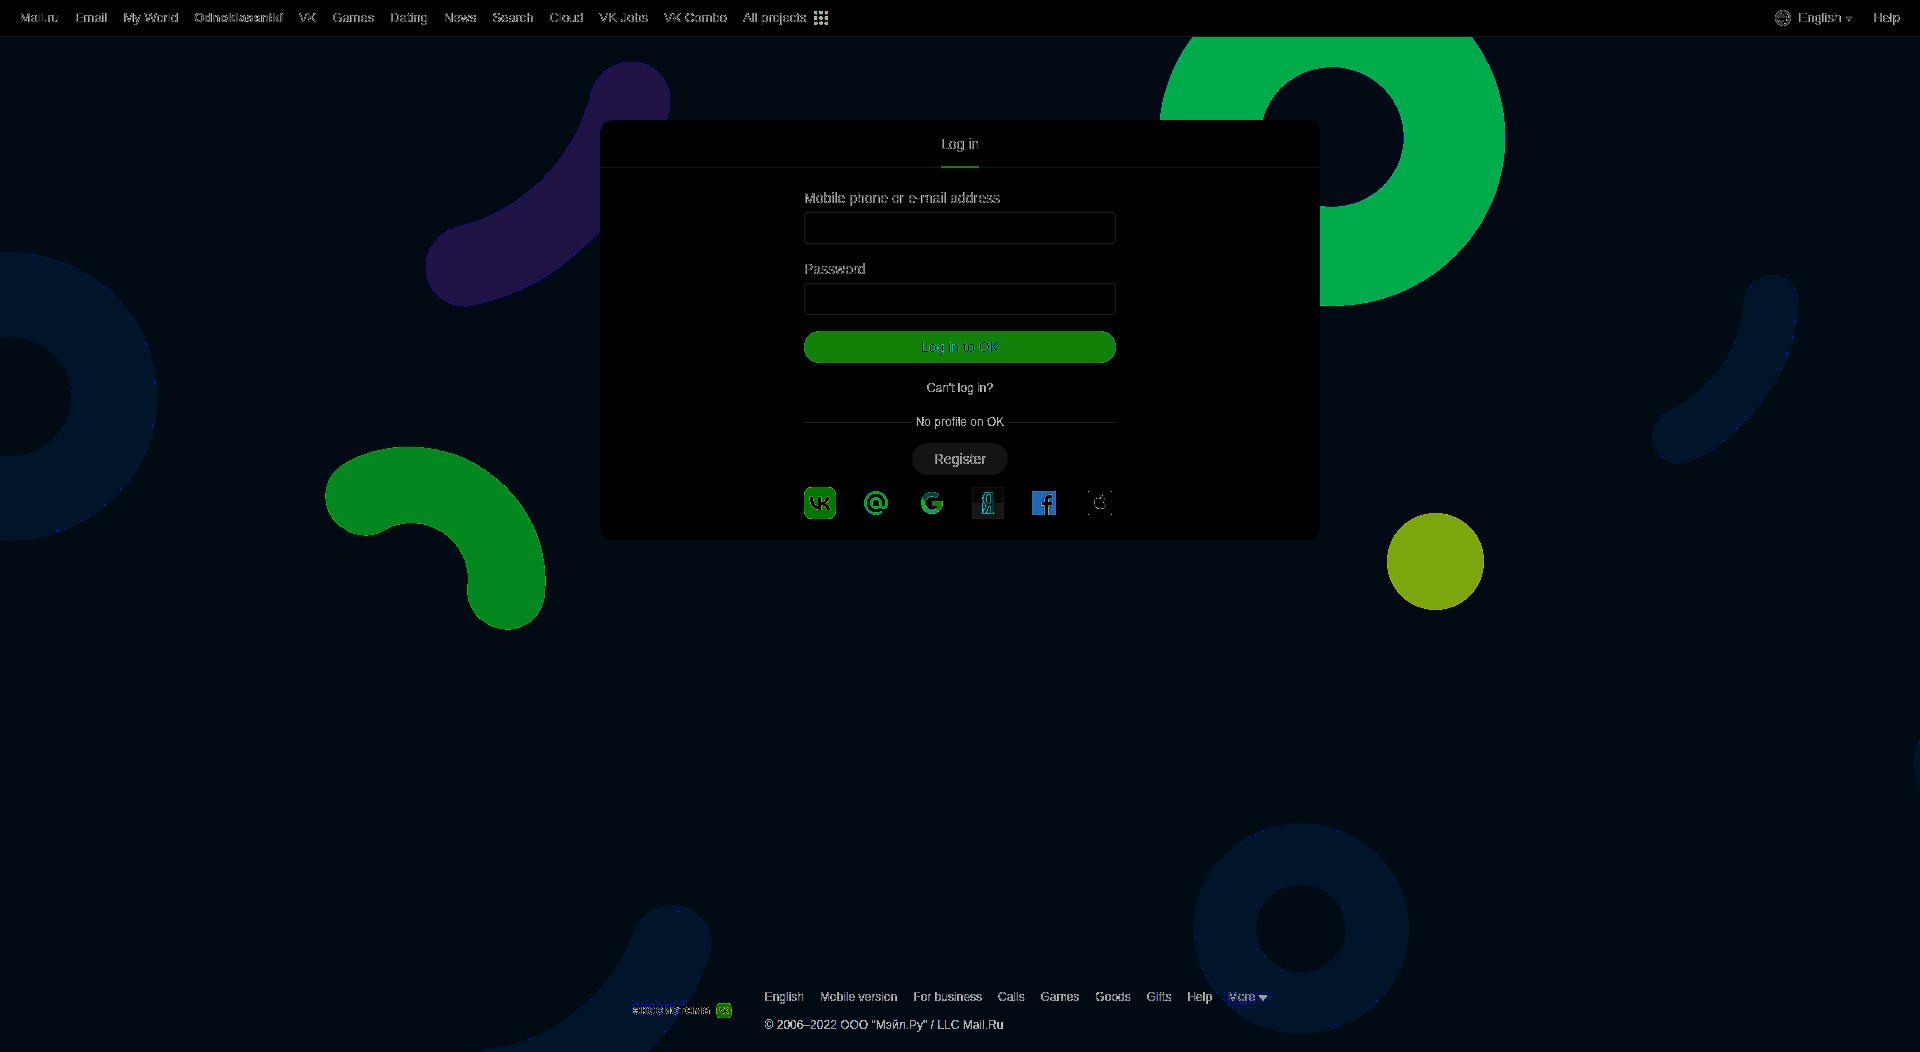
Task: Sign in with the Facebook icon
Action: point(1044,503)
